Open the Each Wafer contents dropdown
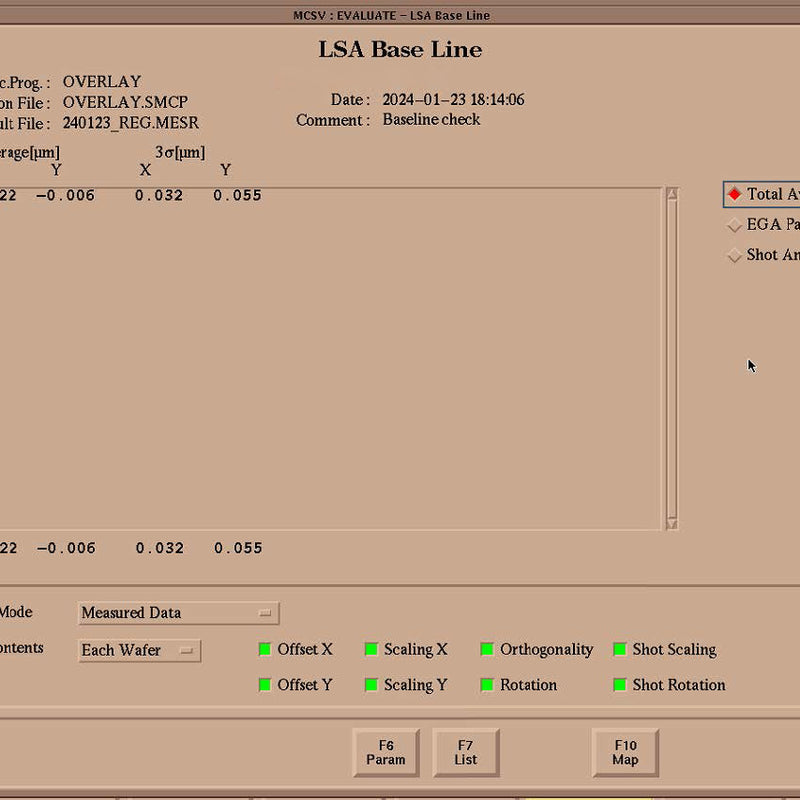Viewport: 800px width, 800px height. [138, 650]
